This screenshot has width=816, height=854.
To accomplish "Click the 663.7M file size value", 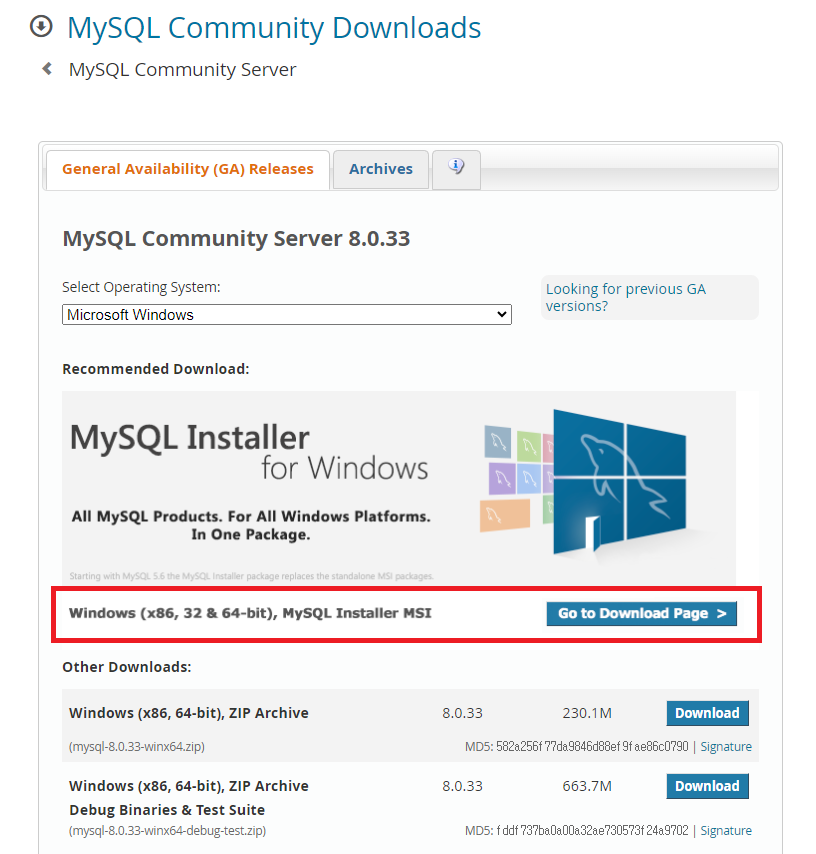I will (587, 786).
